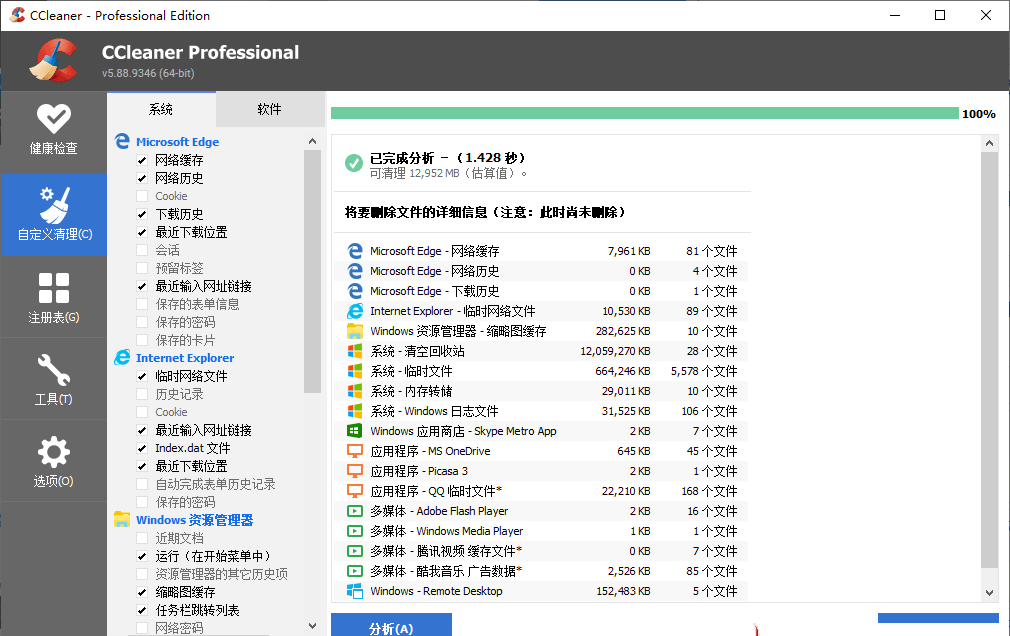Select the 自定义清理 broom icon
Image resolution: width=1010 pixels, height=636 pixels.
point(53,214)
